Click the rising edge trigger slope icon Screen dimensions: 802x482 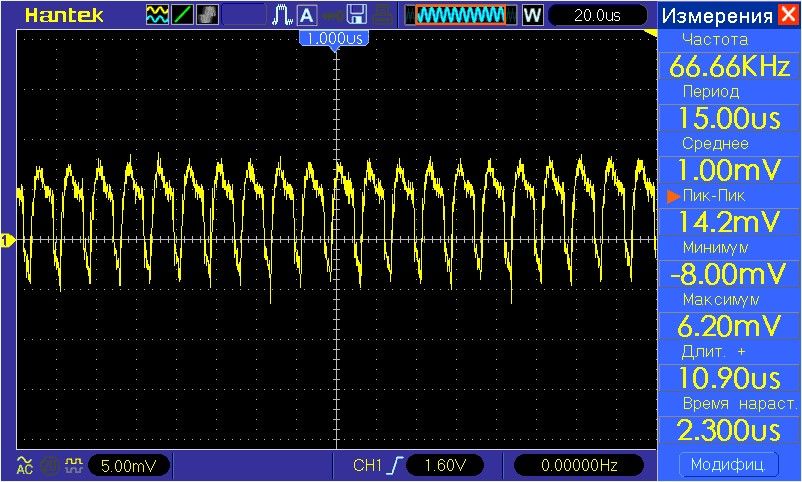(x=395, y=466)
